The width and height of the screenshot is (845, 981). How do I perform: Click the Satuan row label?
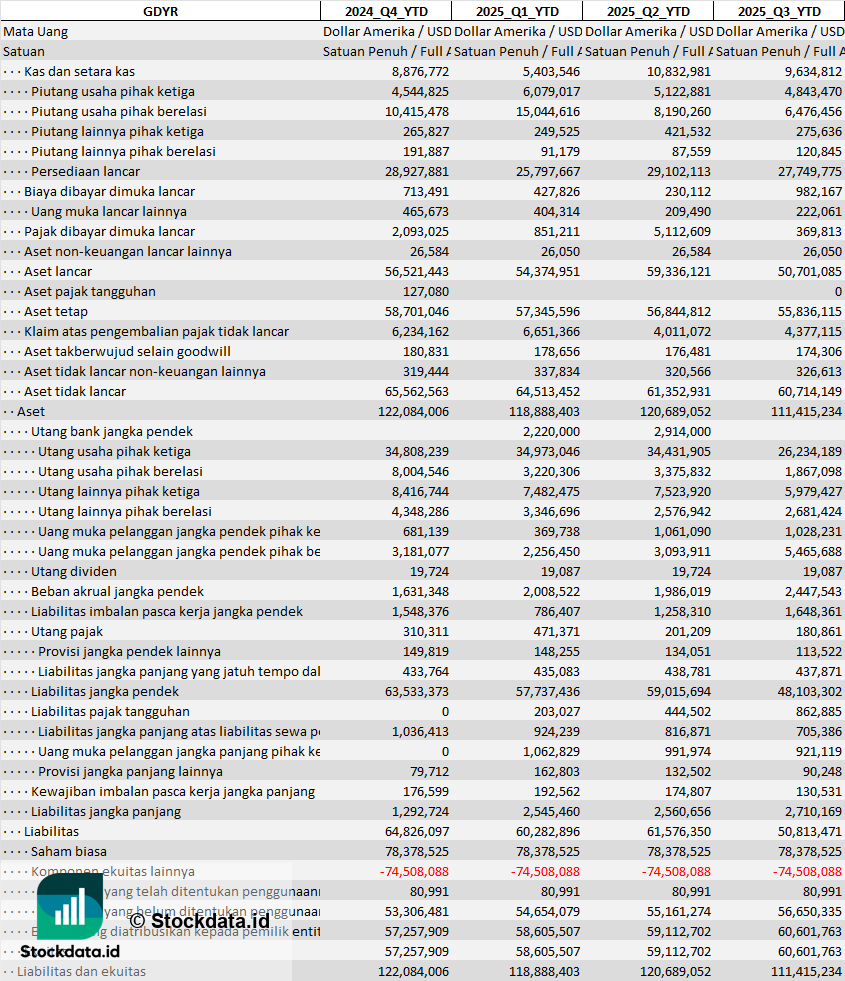pos(24,51)
